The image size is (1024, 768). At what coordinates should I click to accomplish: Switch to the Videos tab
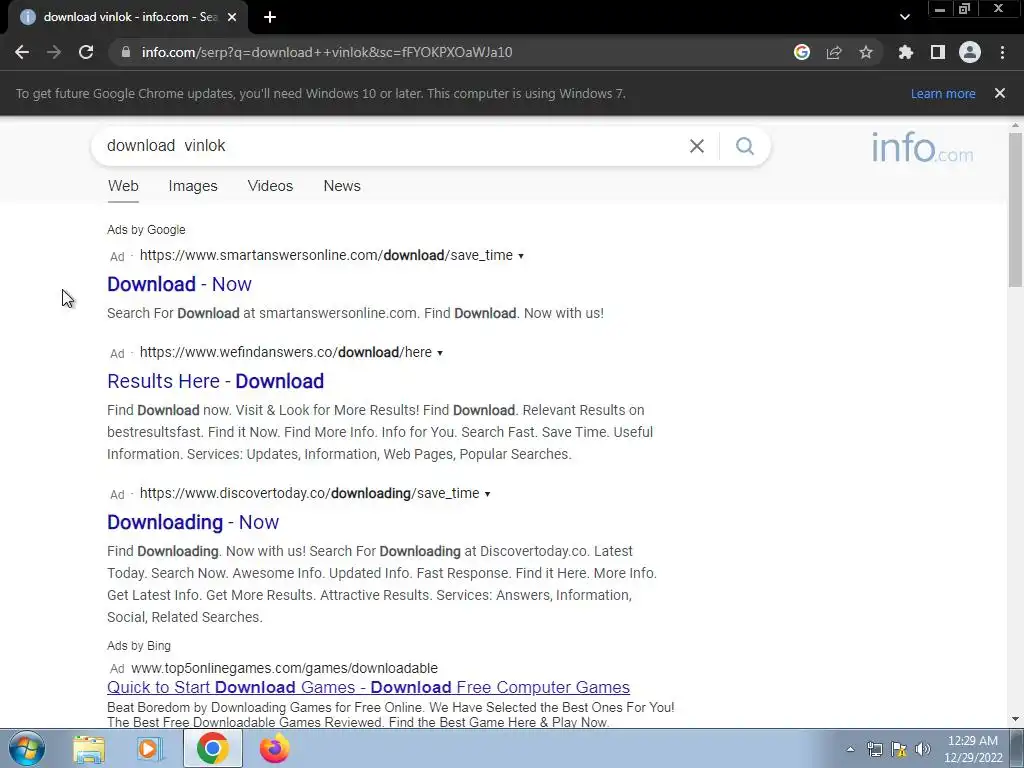point(270,185)
